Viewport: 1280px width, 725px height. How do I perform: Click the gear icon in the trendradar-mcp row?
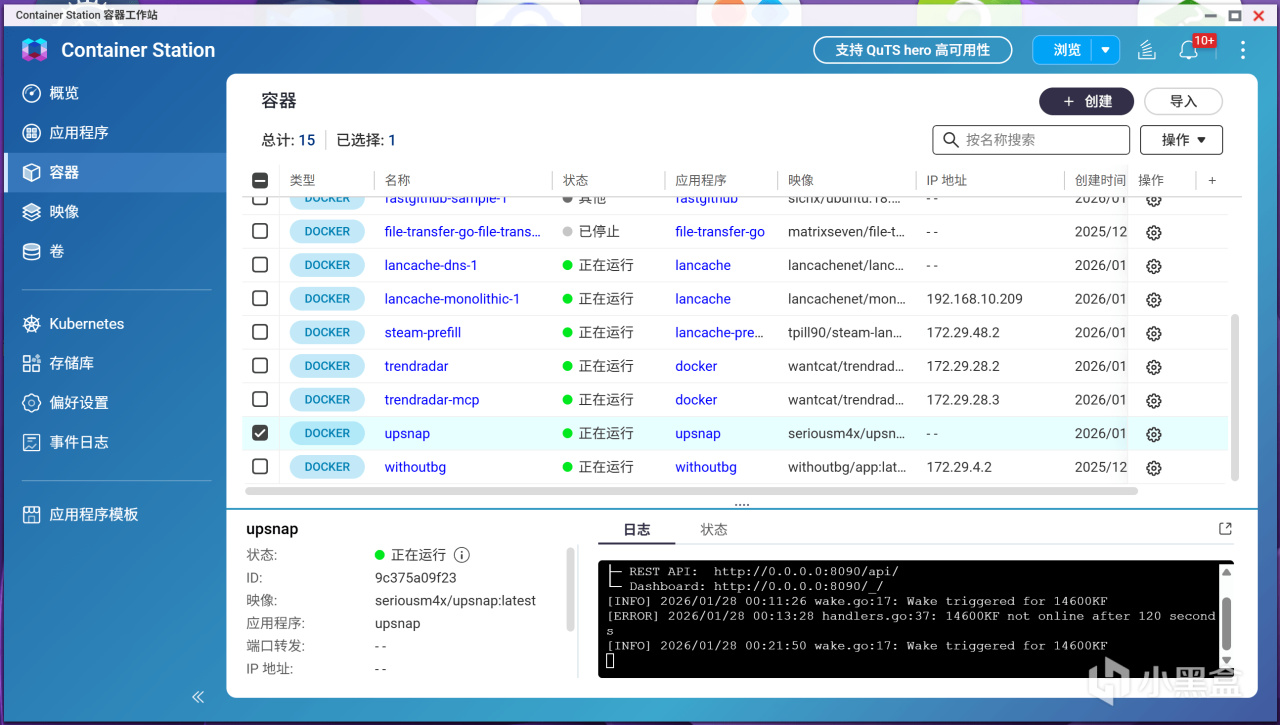[1153, 400]
